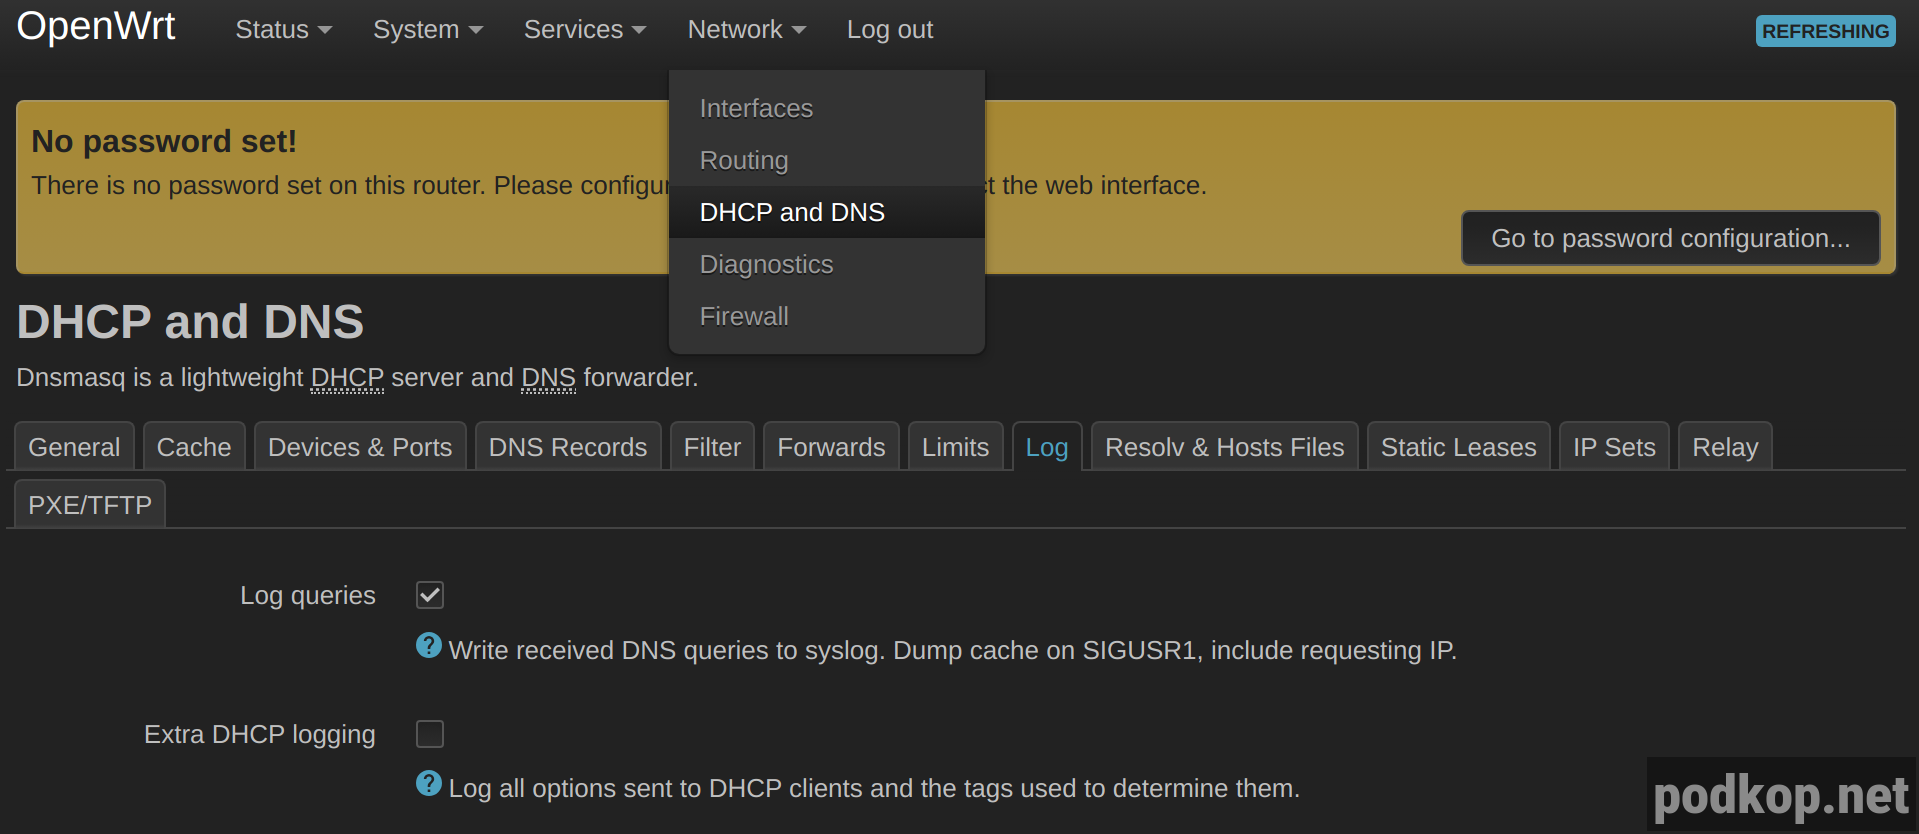Select Interfaces in the Network menu
This screenshot has height=834, width=1919.
[x=827, y=108]
